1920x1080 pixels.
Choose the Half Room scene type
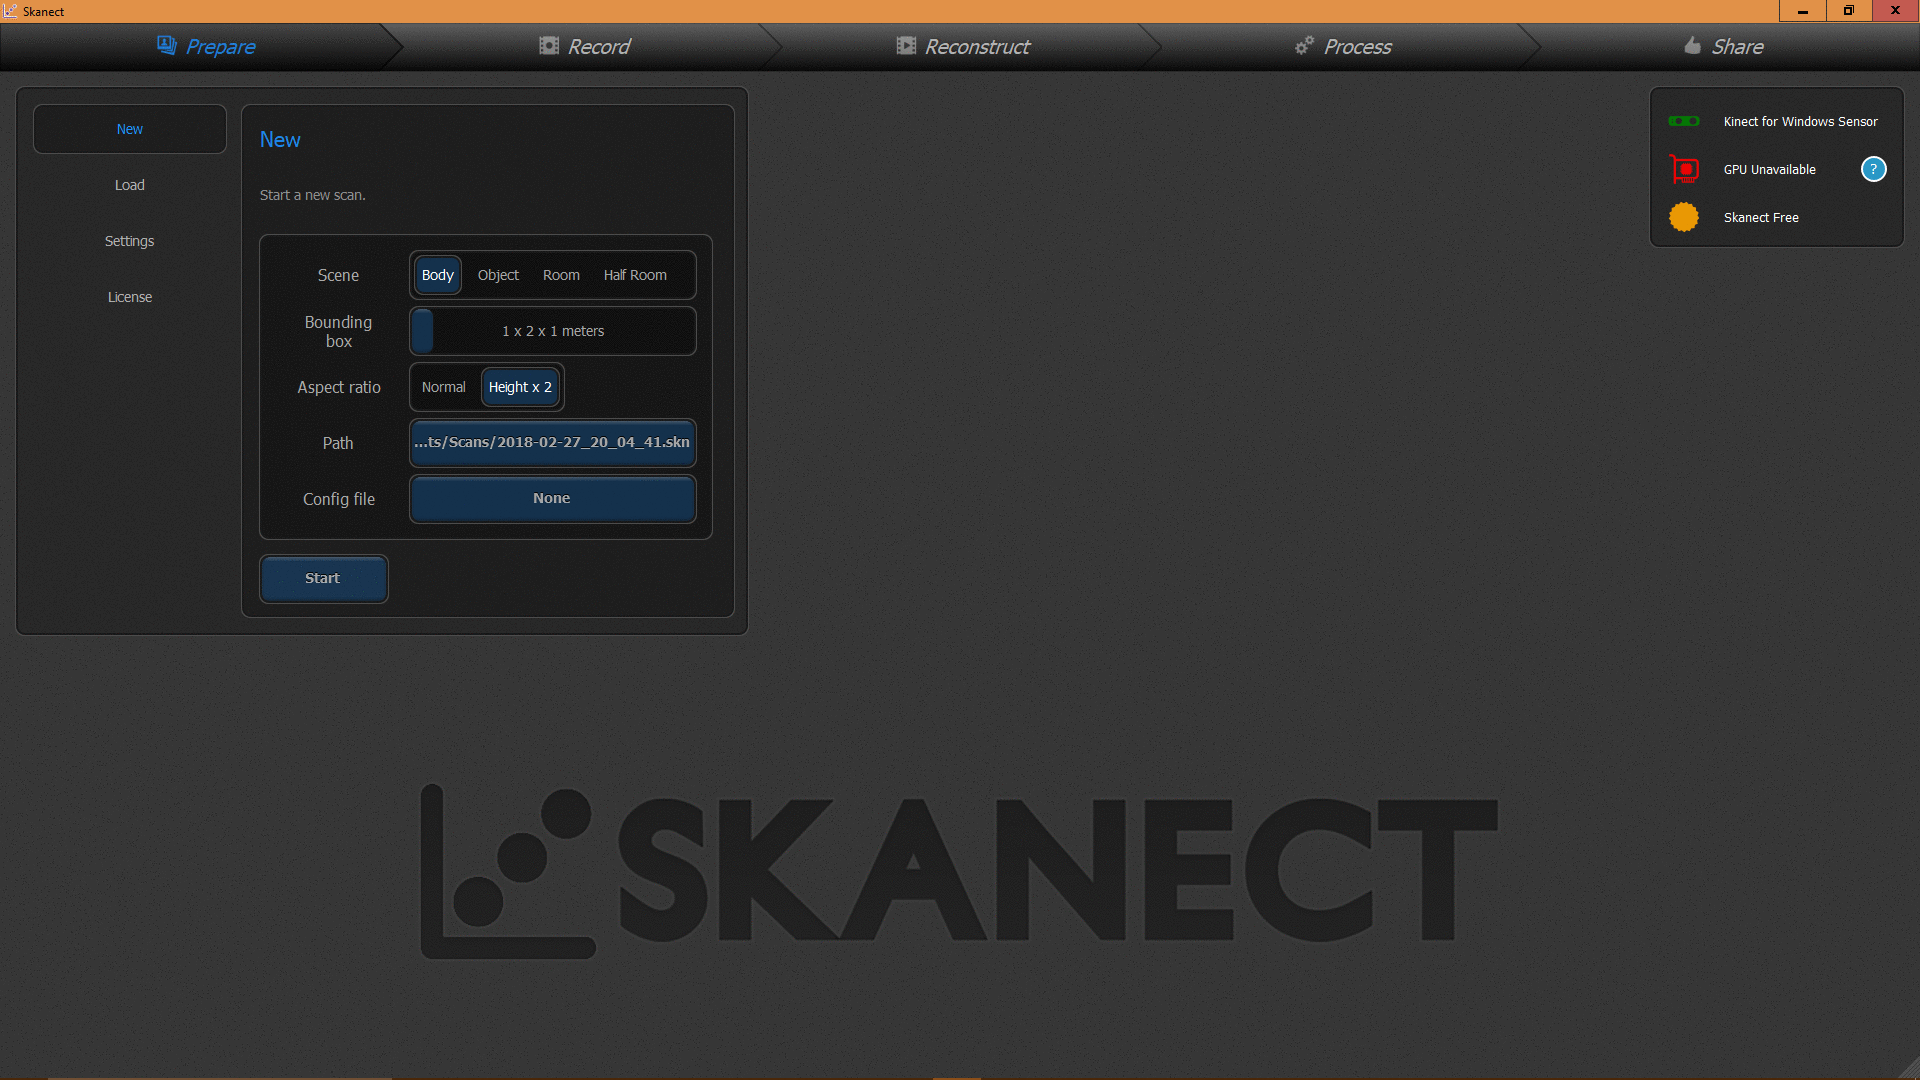[635, 275]
